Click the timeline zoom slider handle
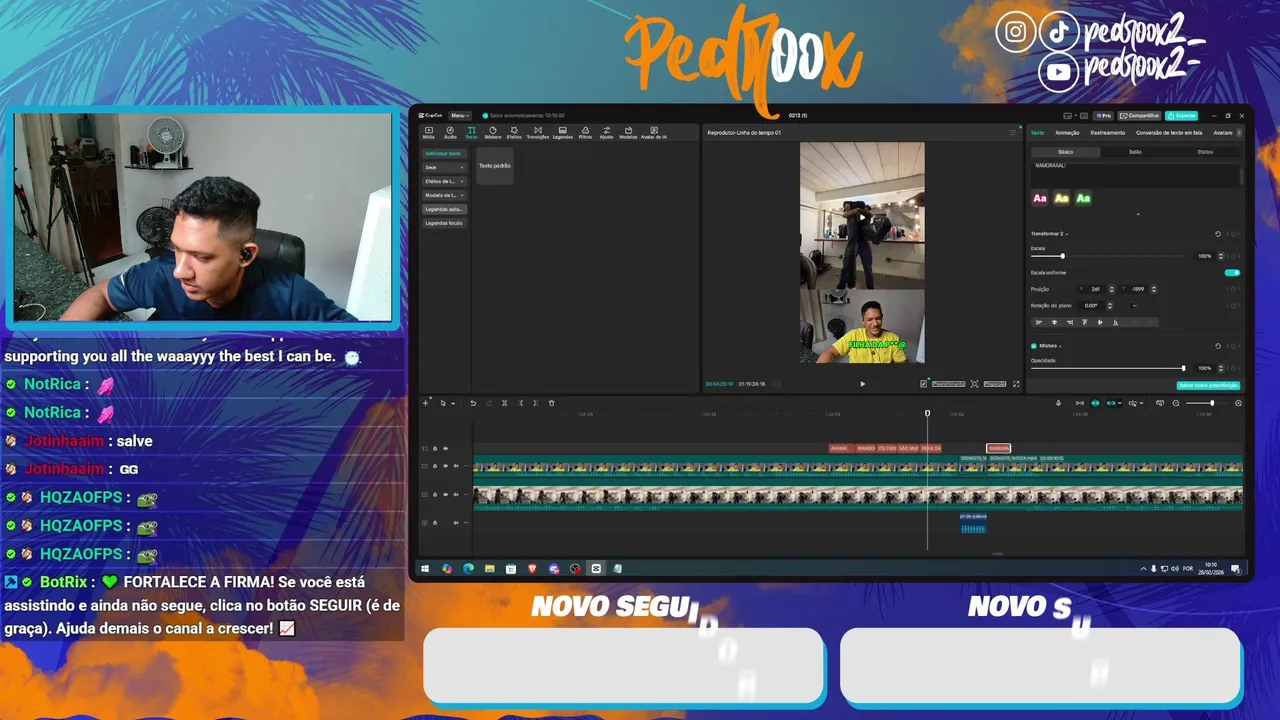Image resolution: width=1280 pixels, height=720 pixels. 1212,403
